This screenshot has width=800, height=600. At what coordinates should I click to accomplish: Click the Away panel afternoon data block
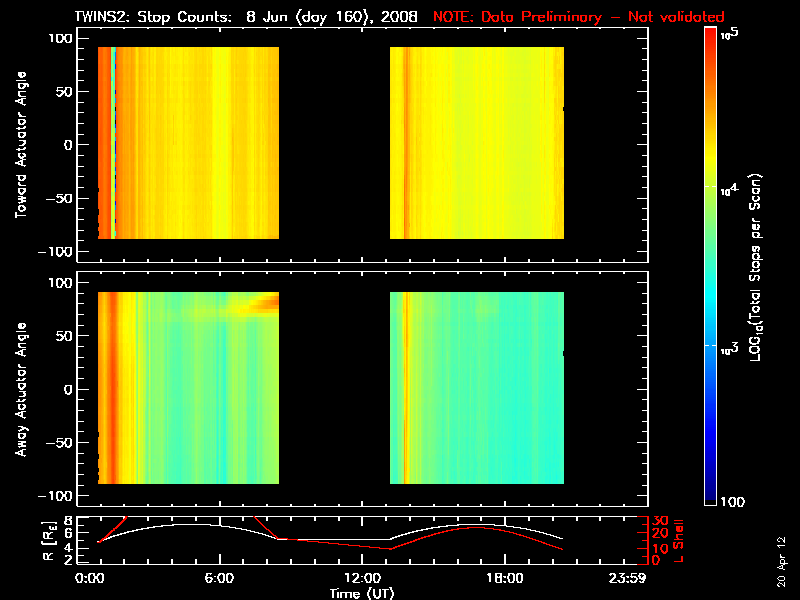pos(477,388)
